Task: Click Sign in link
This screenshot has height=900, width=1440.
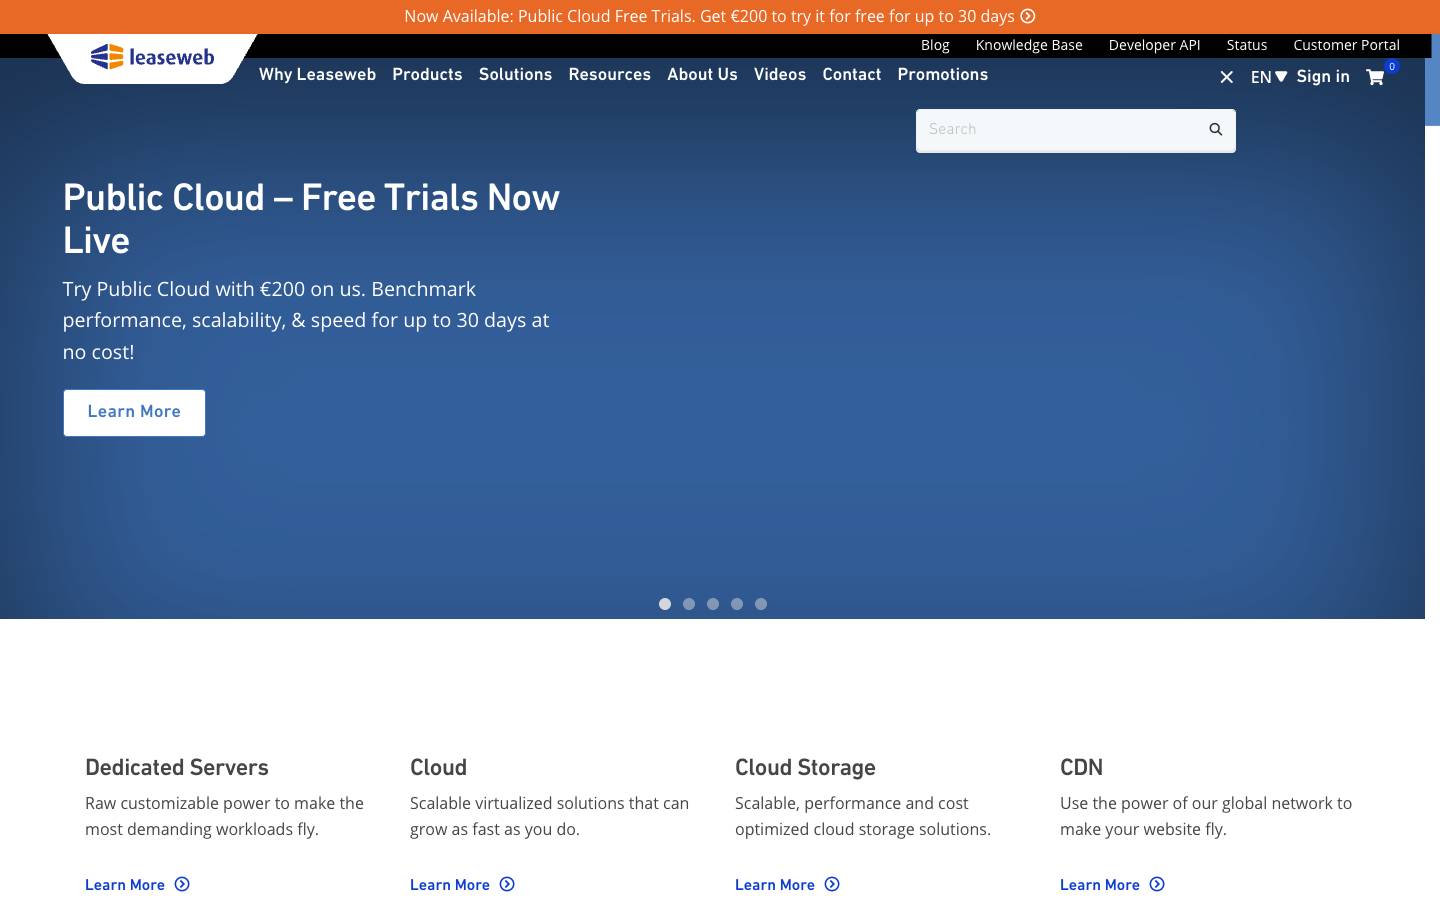Action: coord(1323,77)
